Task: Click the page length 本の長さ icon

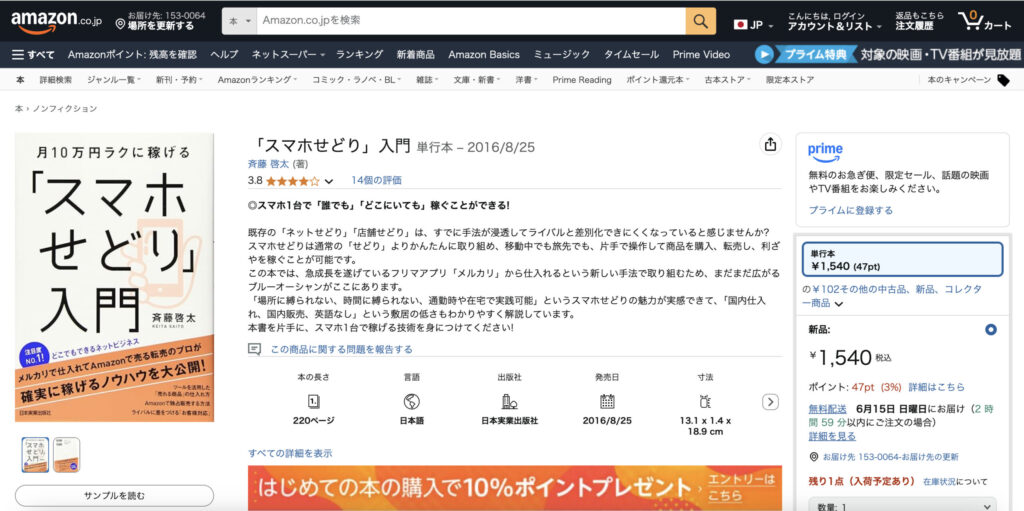Action: point(313,401)
